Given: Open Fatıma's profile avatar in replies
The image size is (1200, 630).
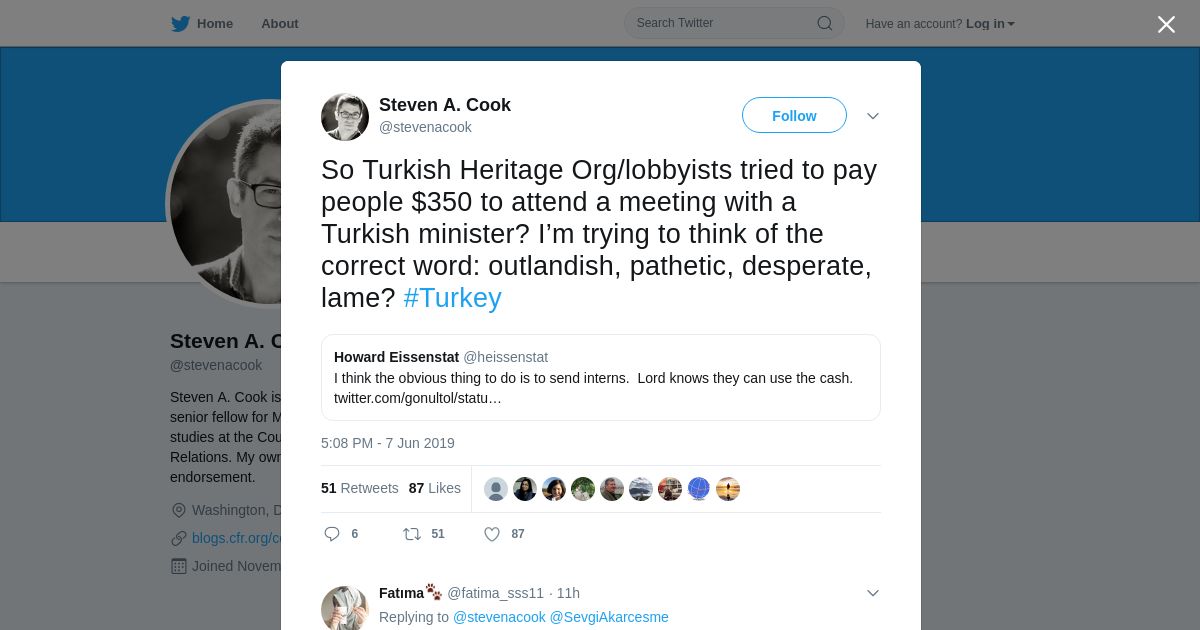Looking at the screenshot, I should click(345, 608).
